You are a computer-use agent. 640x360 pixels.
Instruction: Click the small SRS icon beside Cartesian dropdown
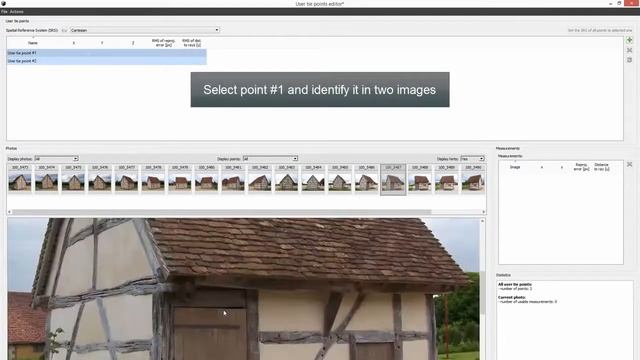(64, 30)
